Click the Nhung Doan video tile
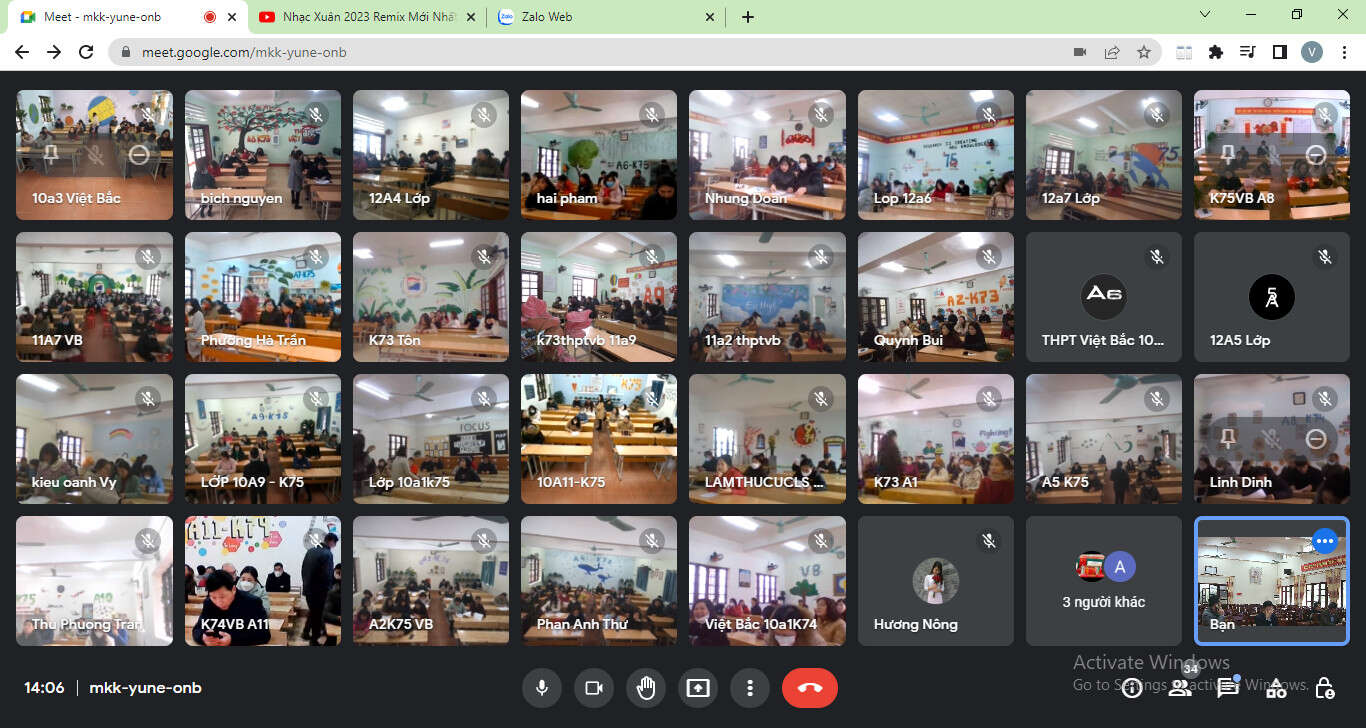1366x728 pixels. pos(767,155)
